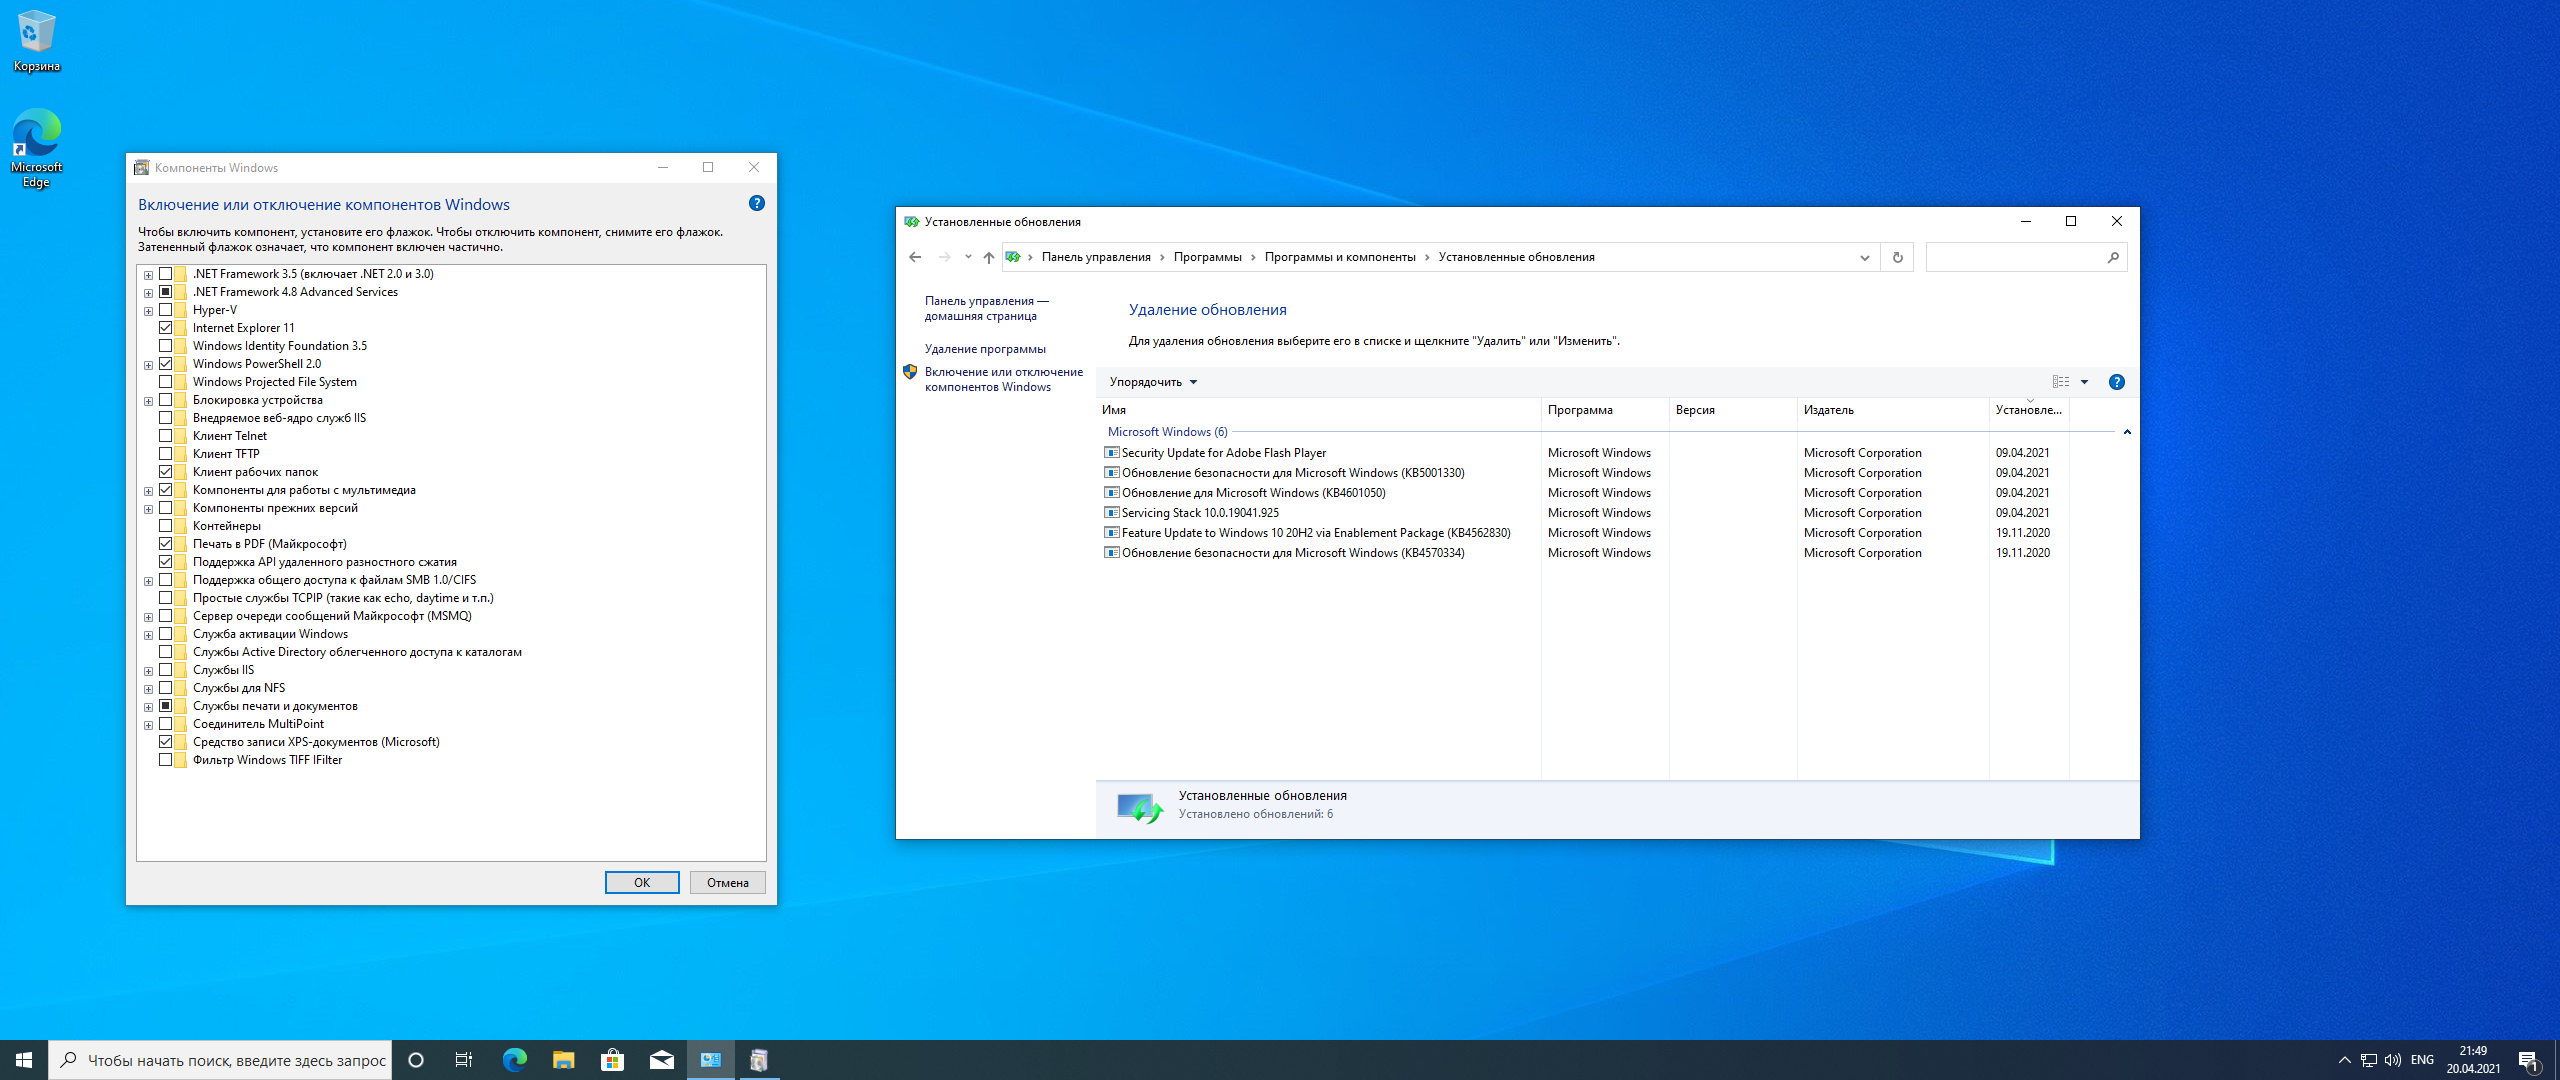Go up one folder level

988,257
